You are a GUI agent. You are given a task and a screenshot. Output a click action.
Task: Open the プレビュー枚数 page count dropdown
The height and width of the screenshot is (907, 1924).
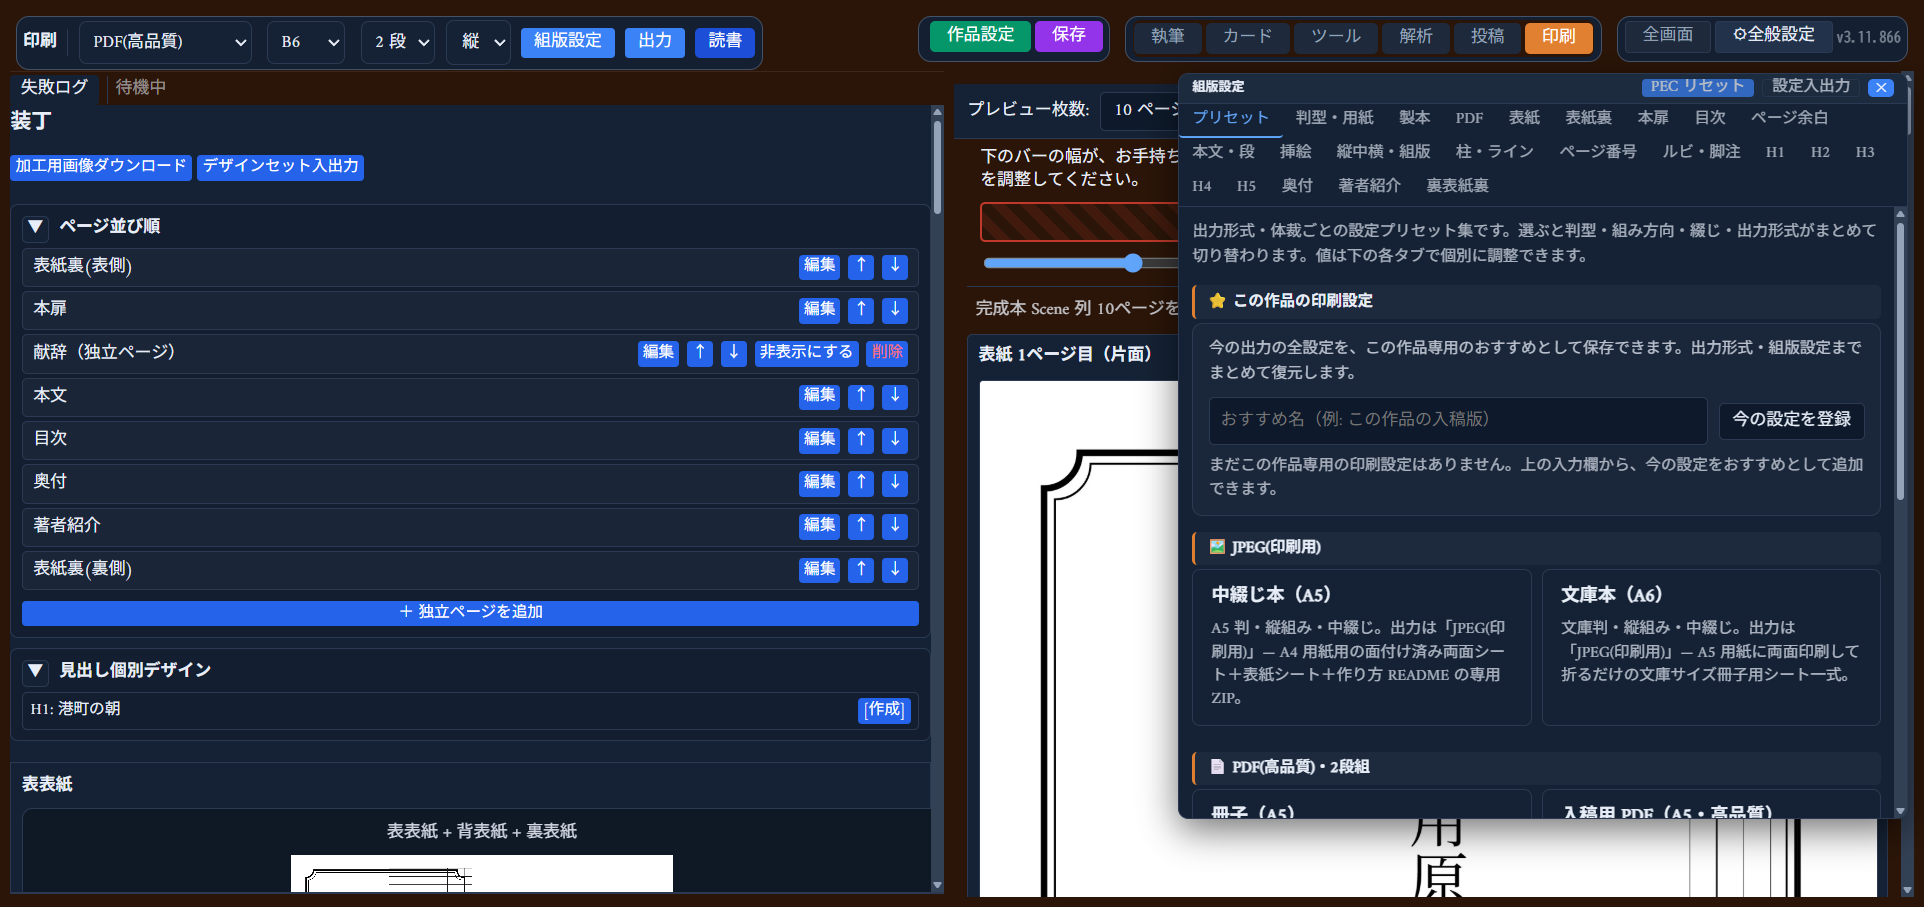(x=1140, y=110)
